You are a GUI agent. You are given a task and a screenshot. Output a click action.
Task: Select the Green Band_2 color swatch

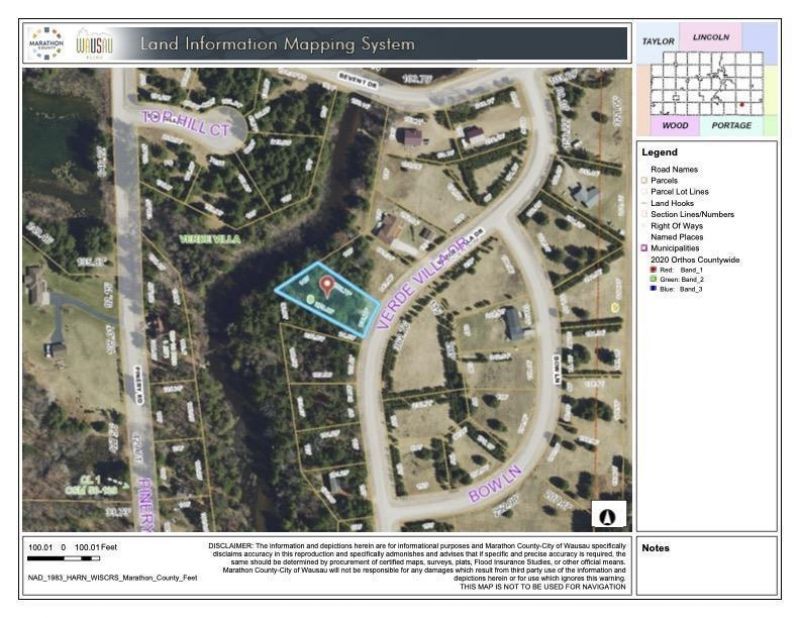[653, 279]
